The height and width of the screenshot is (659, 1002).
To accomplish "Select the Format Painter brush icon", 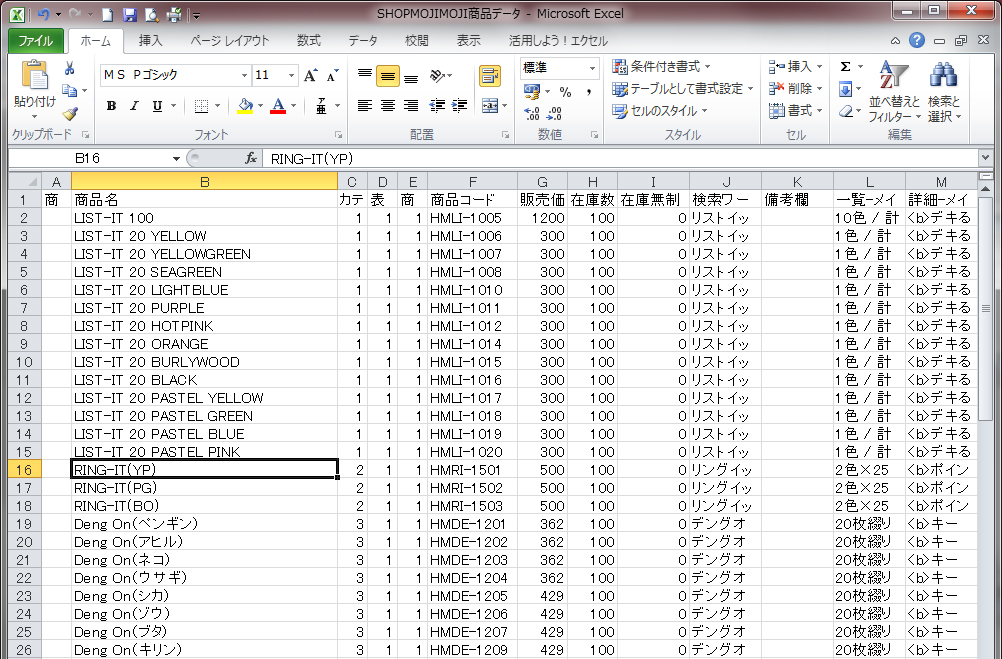I will click(x=70, y=113).
